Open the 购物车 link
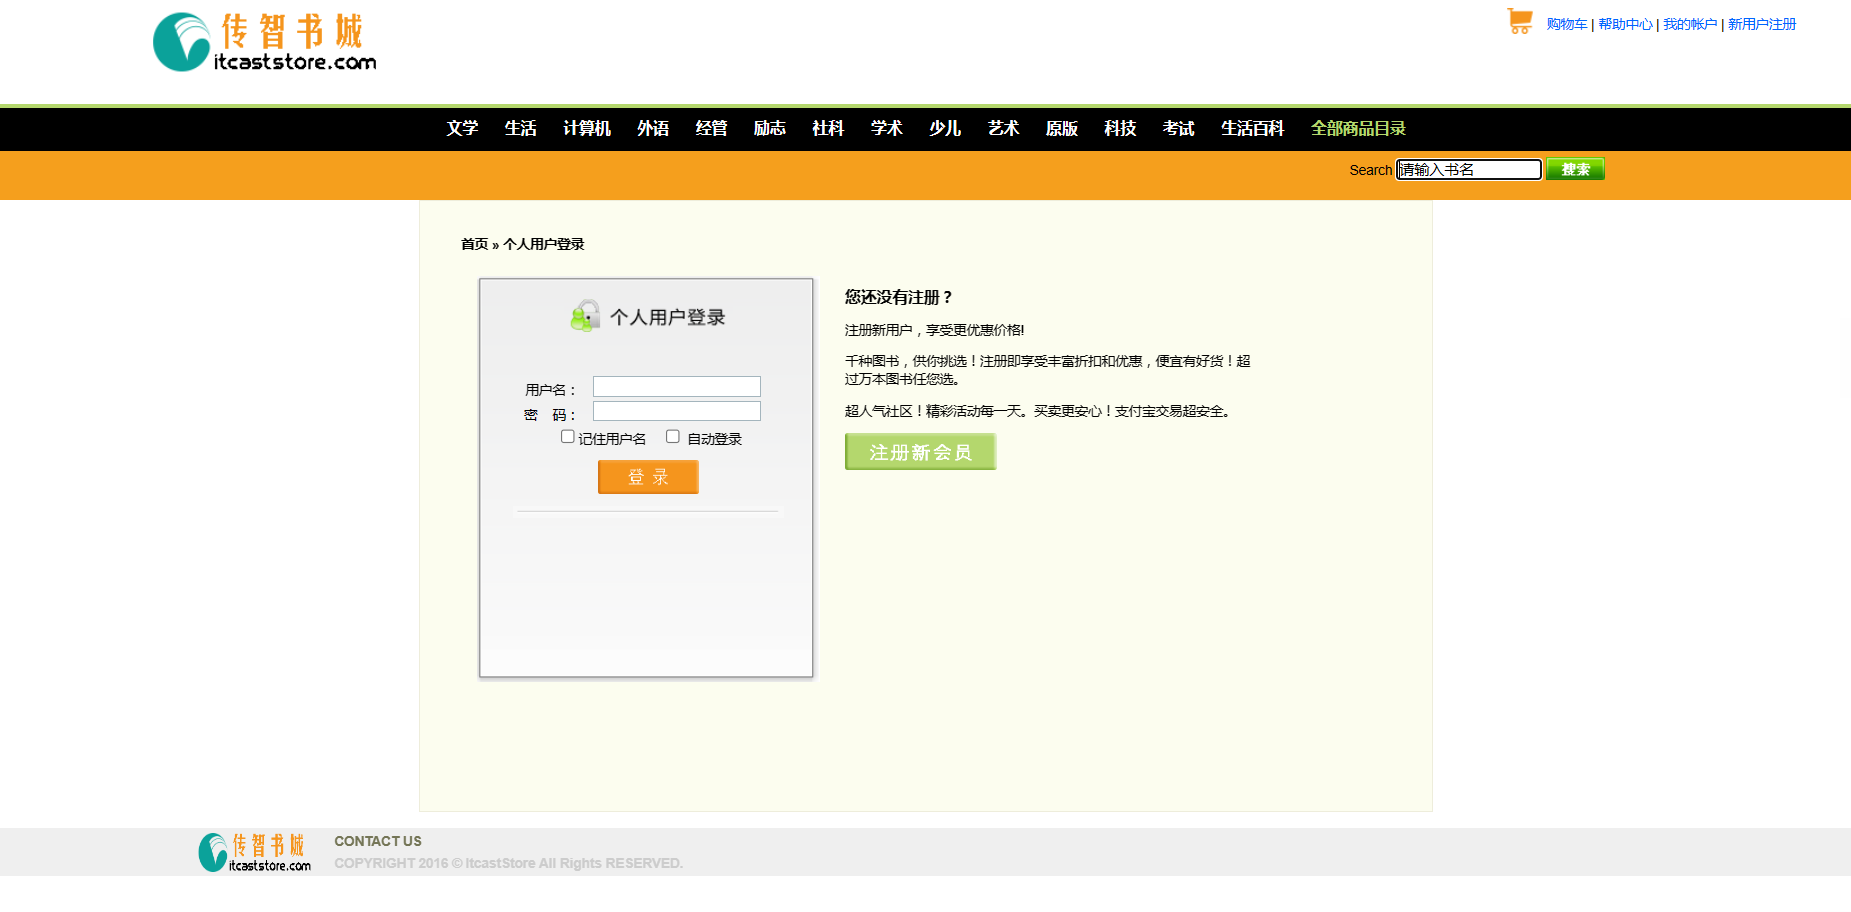This screenshot has width=1851, height=912. [1566, 24]
